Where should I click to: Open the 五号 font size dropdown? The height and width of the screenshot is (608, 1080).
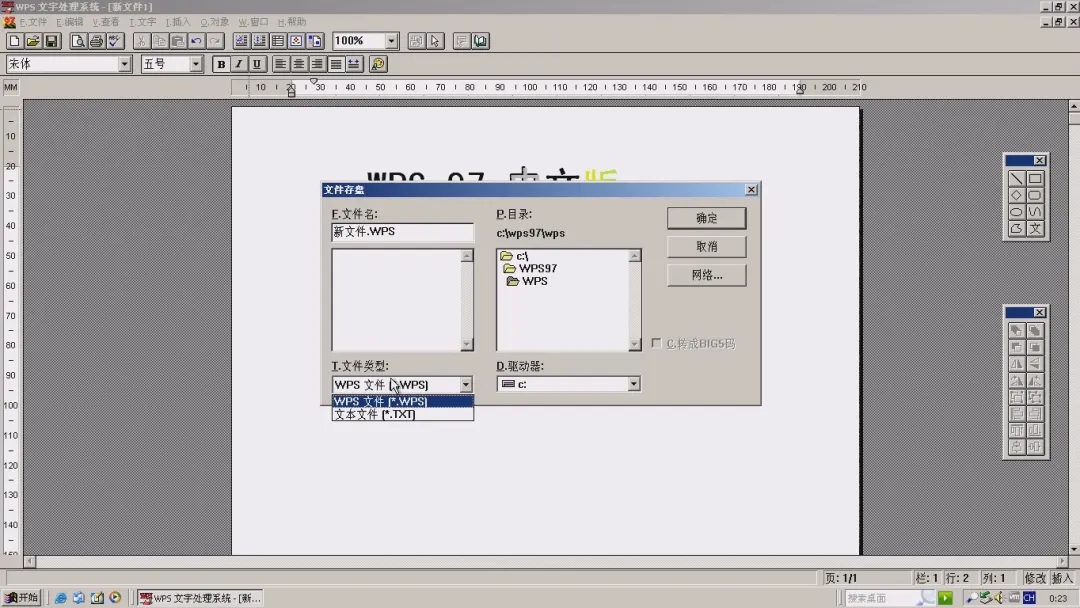(196, 64)
